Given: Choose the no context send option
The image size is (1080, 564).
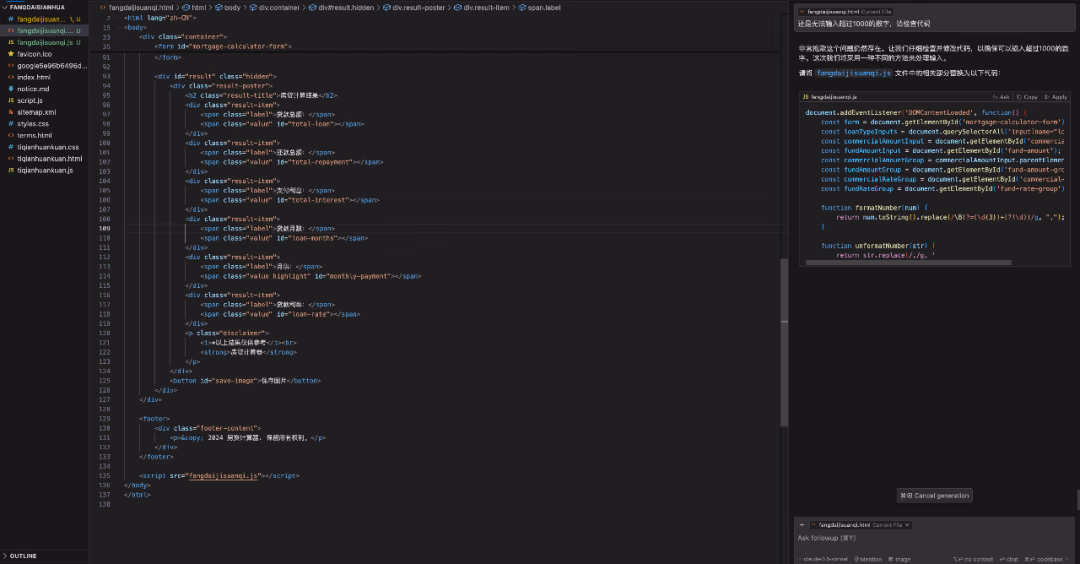Looking at the screenshot, I should tap(973, 559).
